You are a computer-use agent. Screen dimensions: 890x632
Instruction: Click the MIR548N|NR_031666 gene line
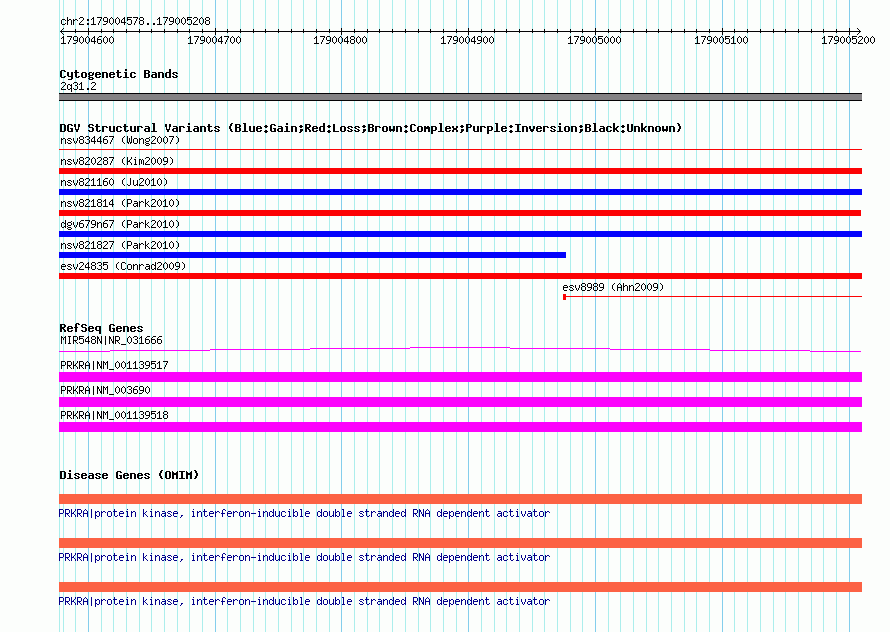click(x=460, y=349)
